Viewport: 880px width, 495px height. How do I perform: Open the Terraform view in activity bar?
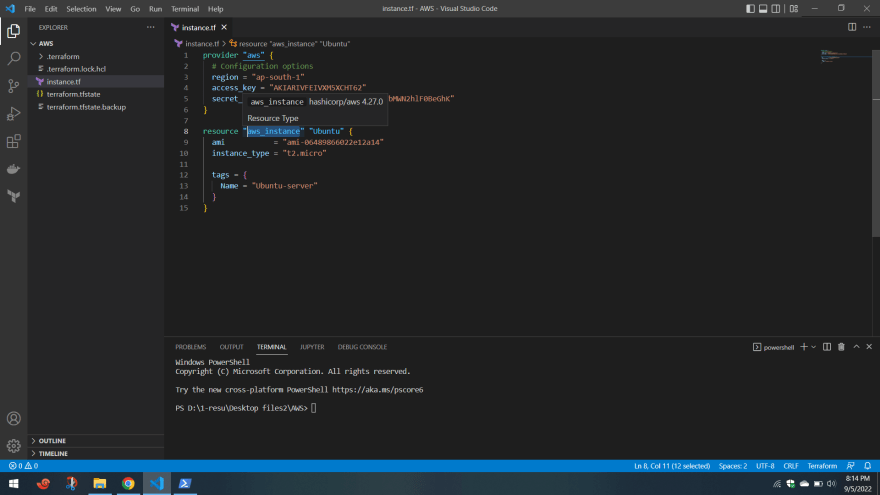point(13,196)
